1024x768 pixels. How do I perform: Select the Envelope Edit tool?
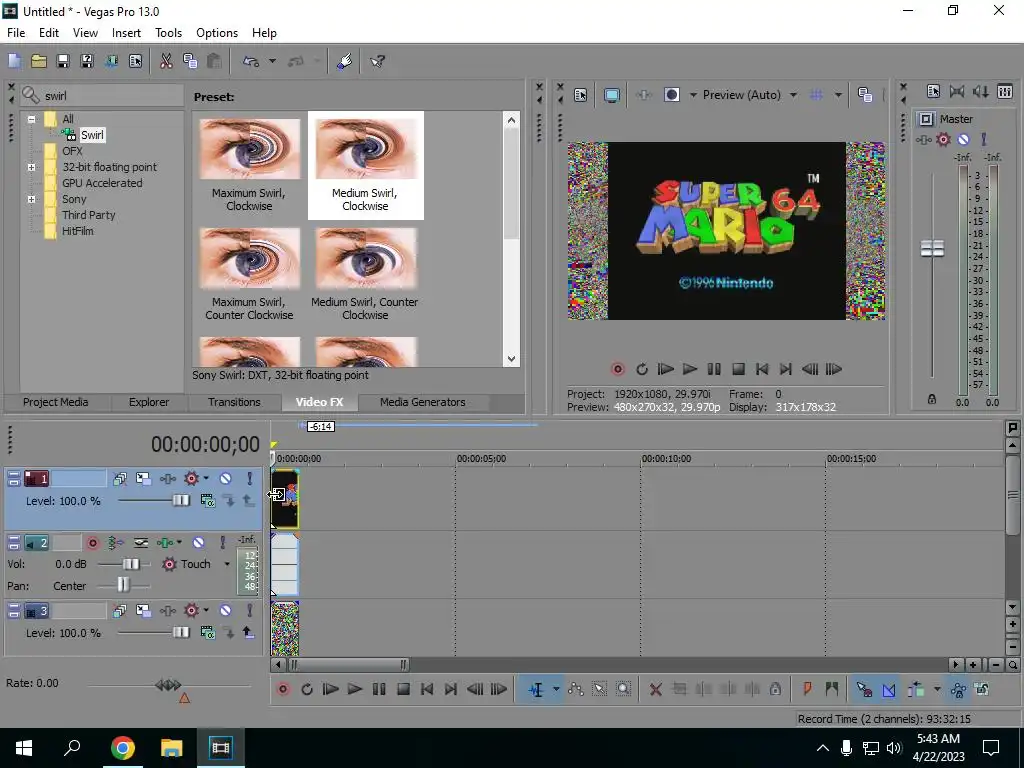[575, 689]
